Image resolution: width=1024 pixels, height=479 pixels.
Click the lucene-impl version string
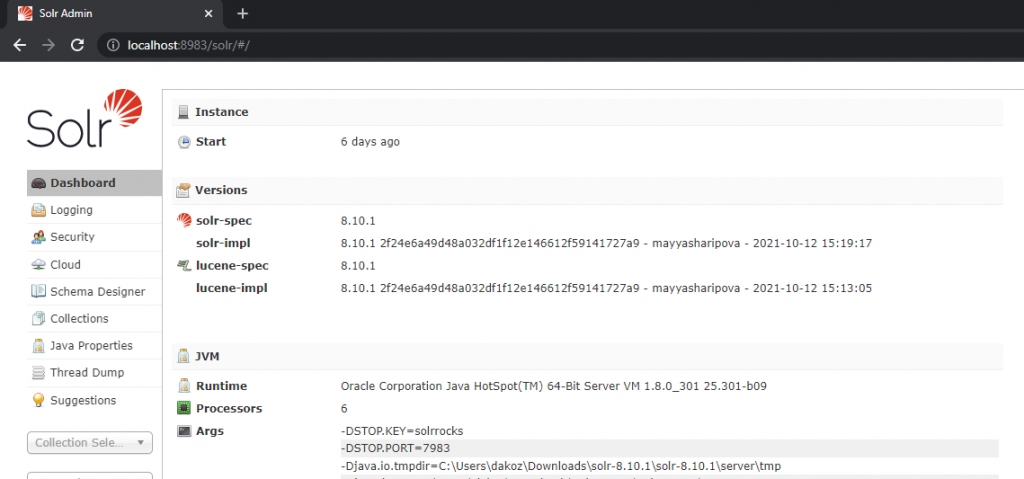pos(606,288)
